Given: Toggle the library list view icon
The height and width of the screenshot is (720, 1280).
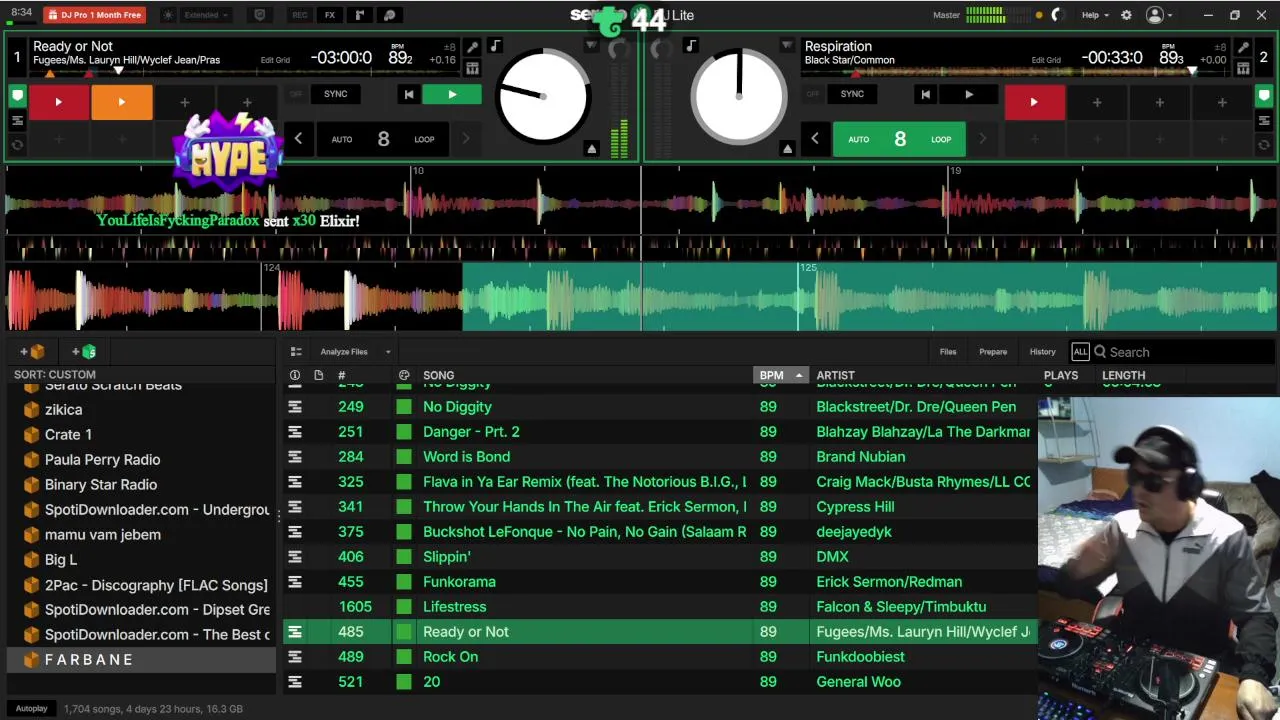Looking at the screenshot, I should (296, 352).
